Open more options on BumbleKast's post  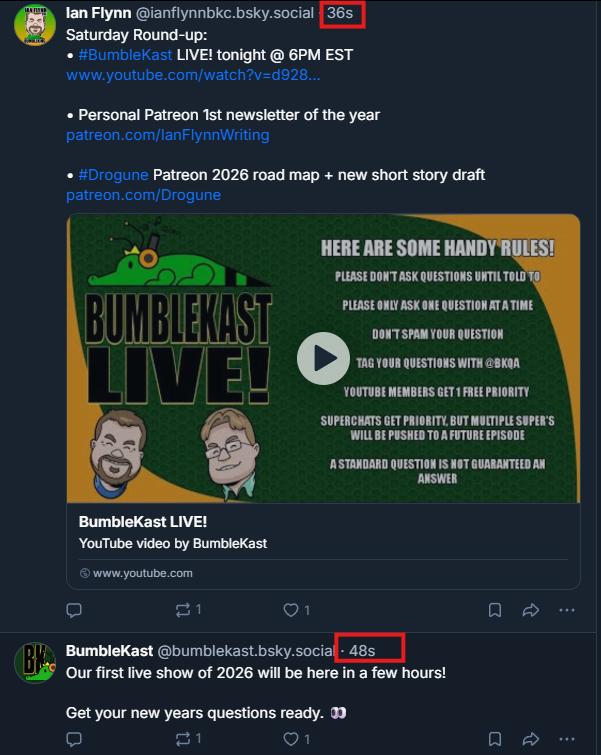pyautogui.click(x=567, y=739)
